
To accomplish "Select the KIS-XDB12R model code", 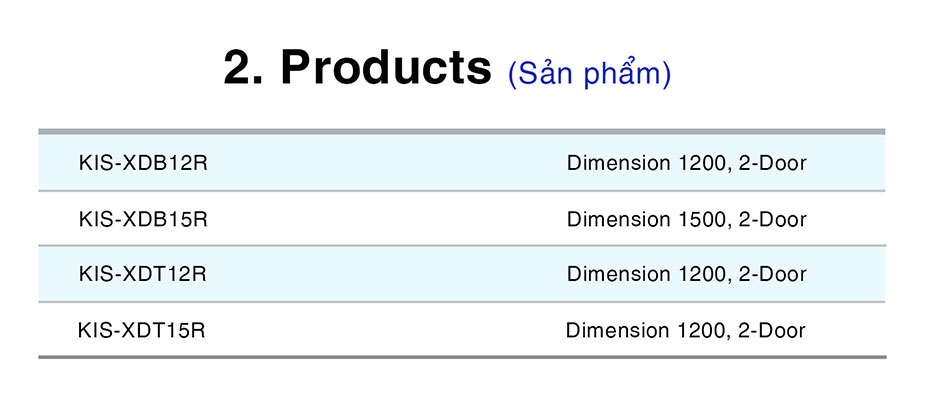I will (x=143, y=163).
